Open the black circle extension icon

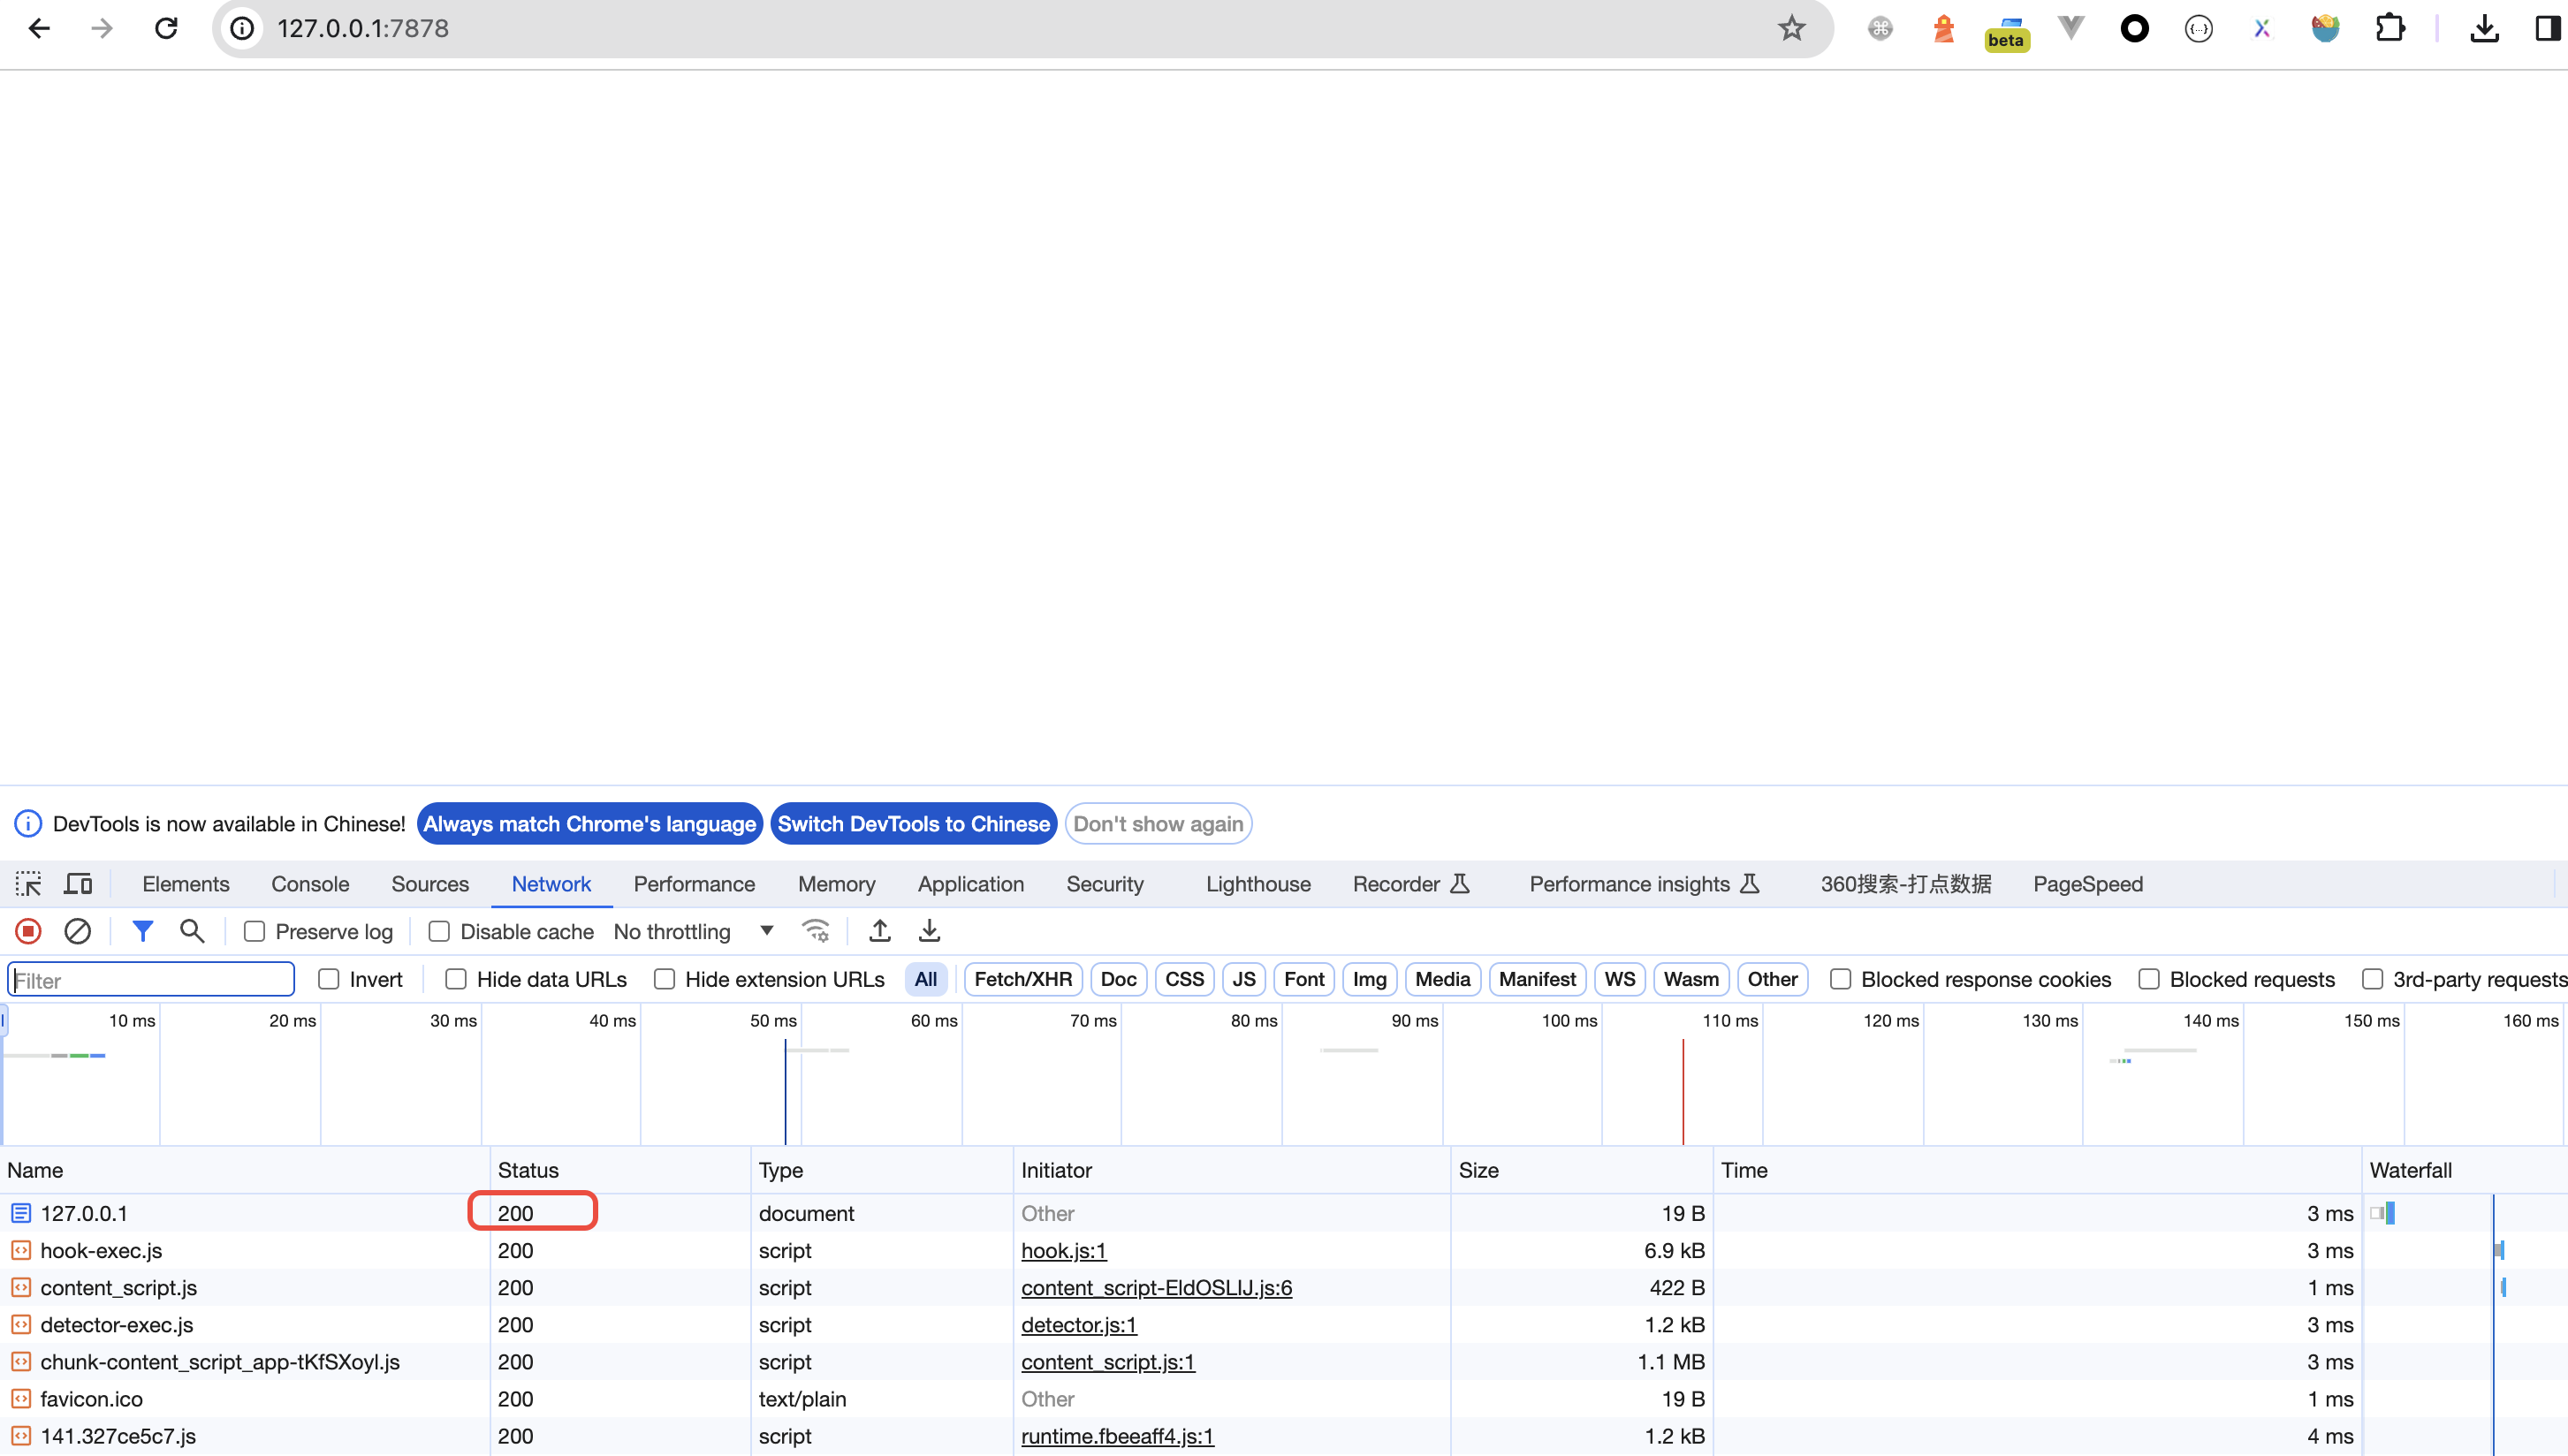(2134, 28)
